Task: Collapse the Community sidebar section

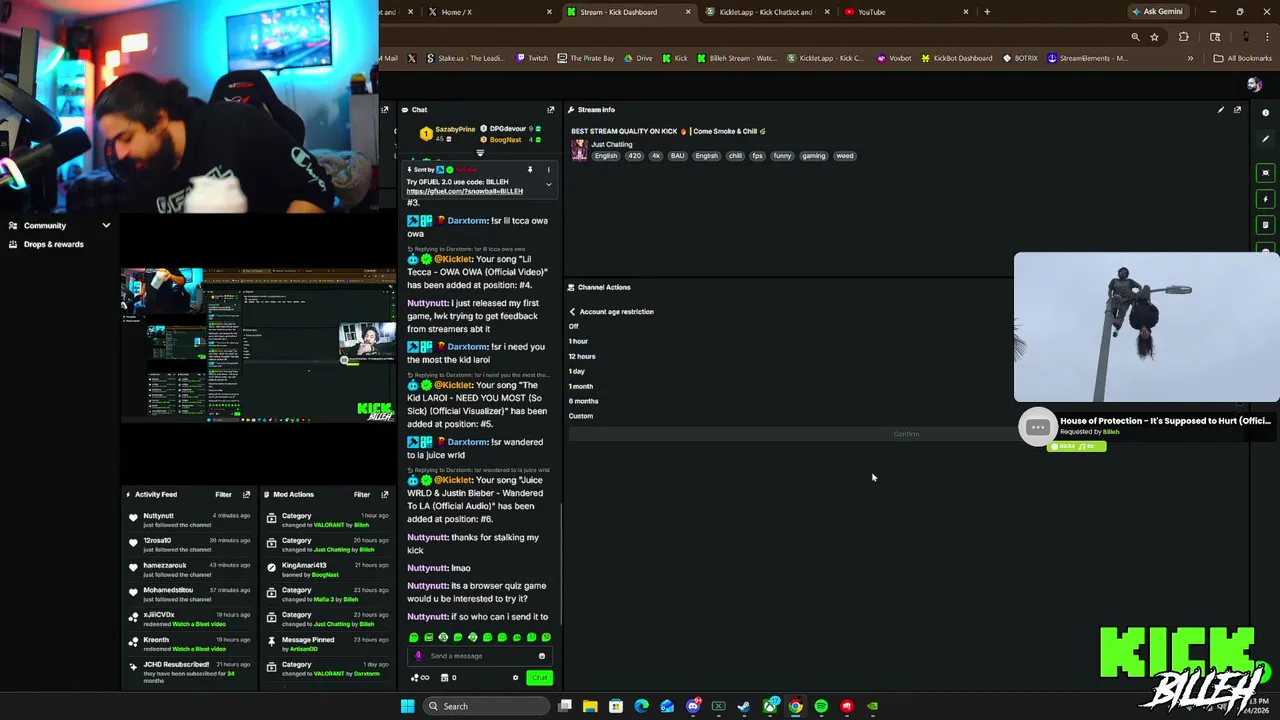Action: click(106, 226)
